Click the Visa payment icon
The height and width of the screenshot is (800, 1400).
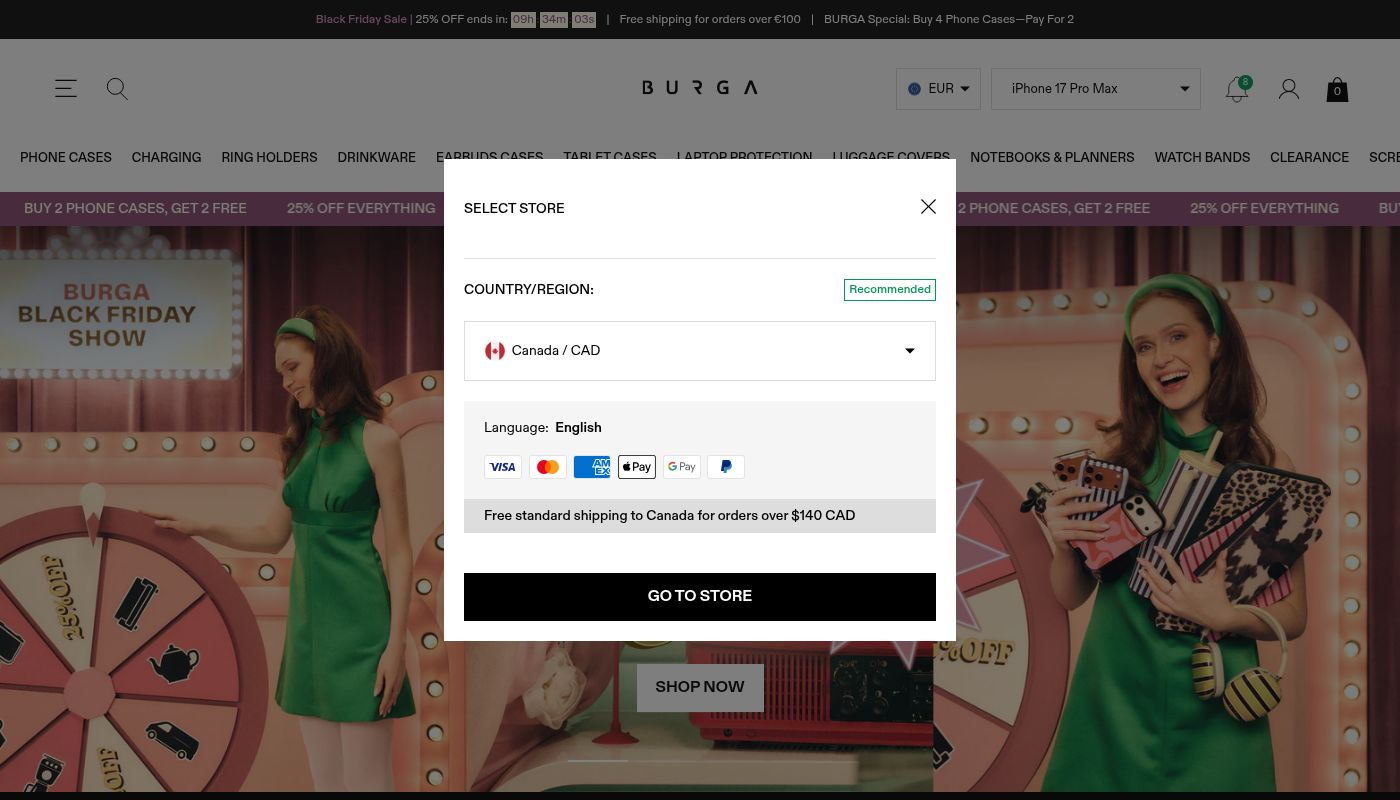click(x=503, y=467)
